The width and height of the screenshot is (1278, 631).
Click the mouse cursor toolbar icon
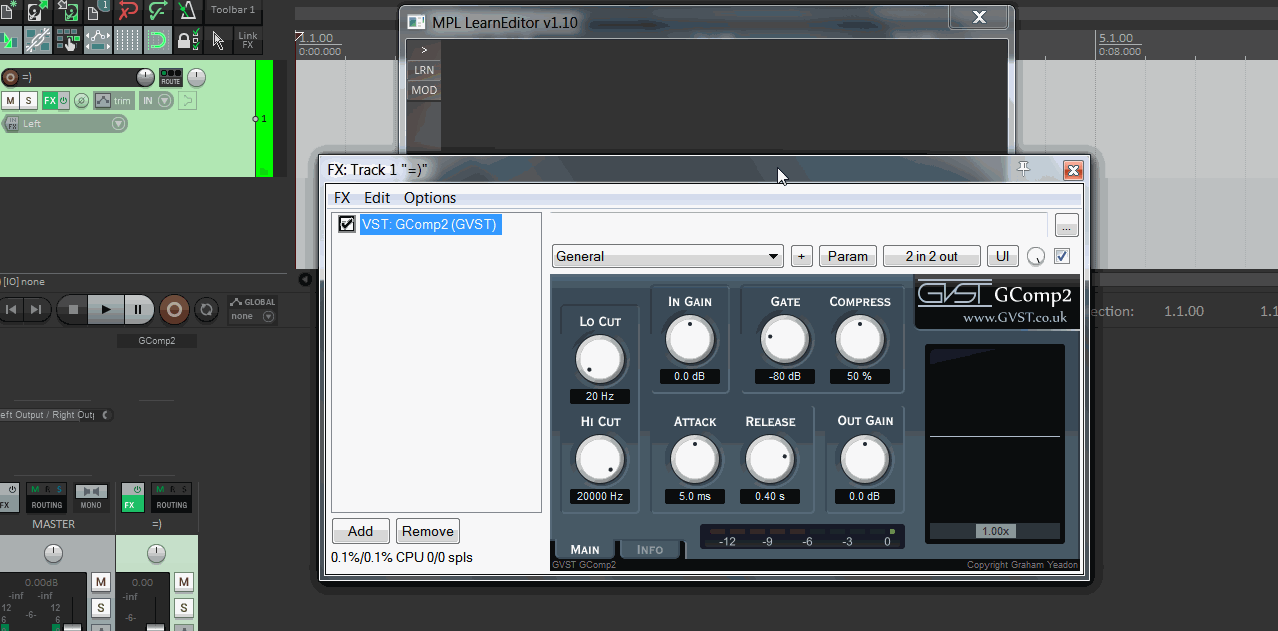click(x=218, y=41)
